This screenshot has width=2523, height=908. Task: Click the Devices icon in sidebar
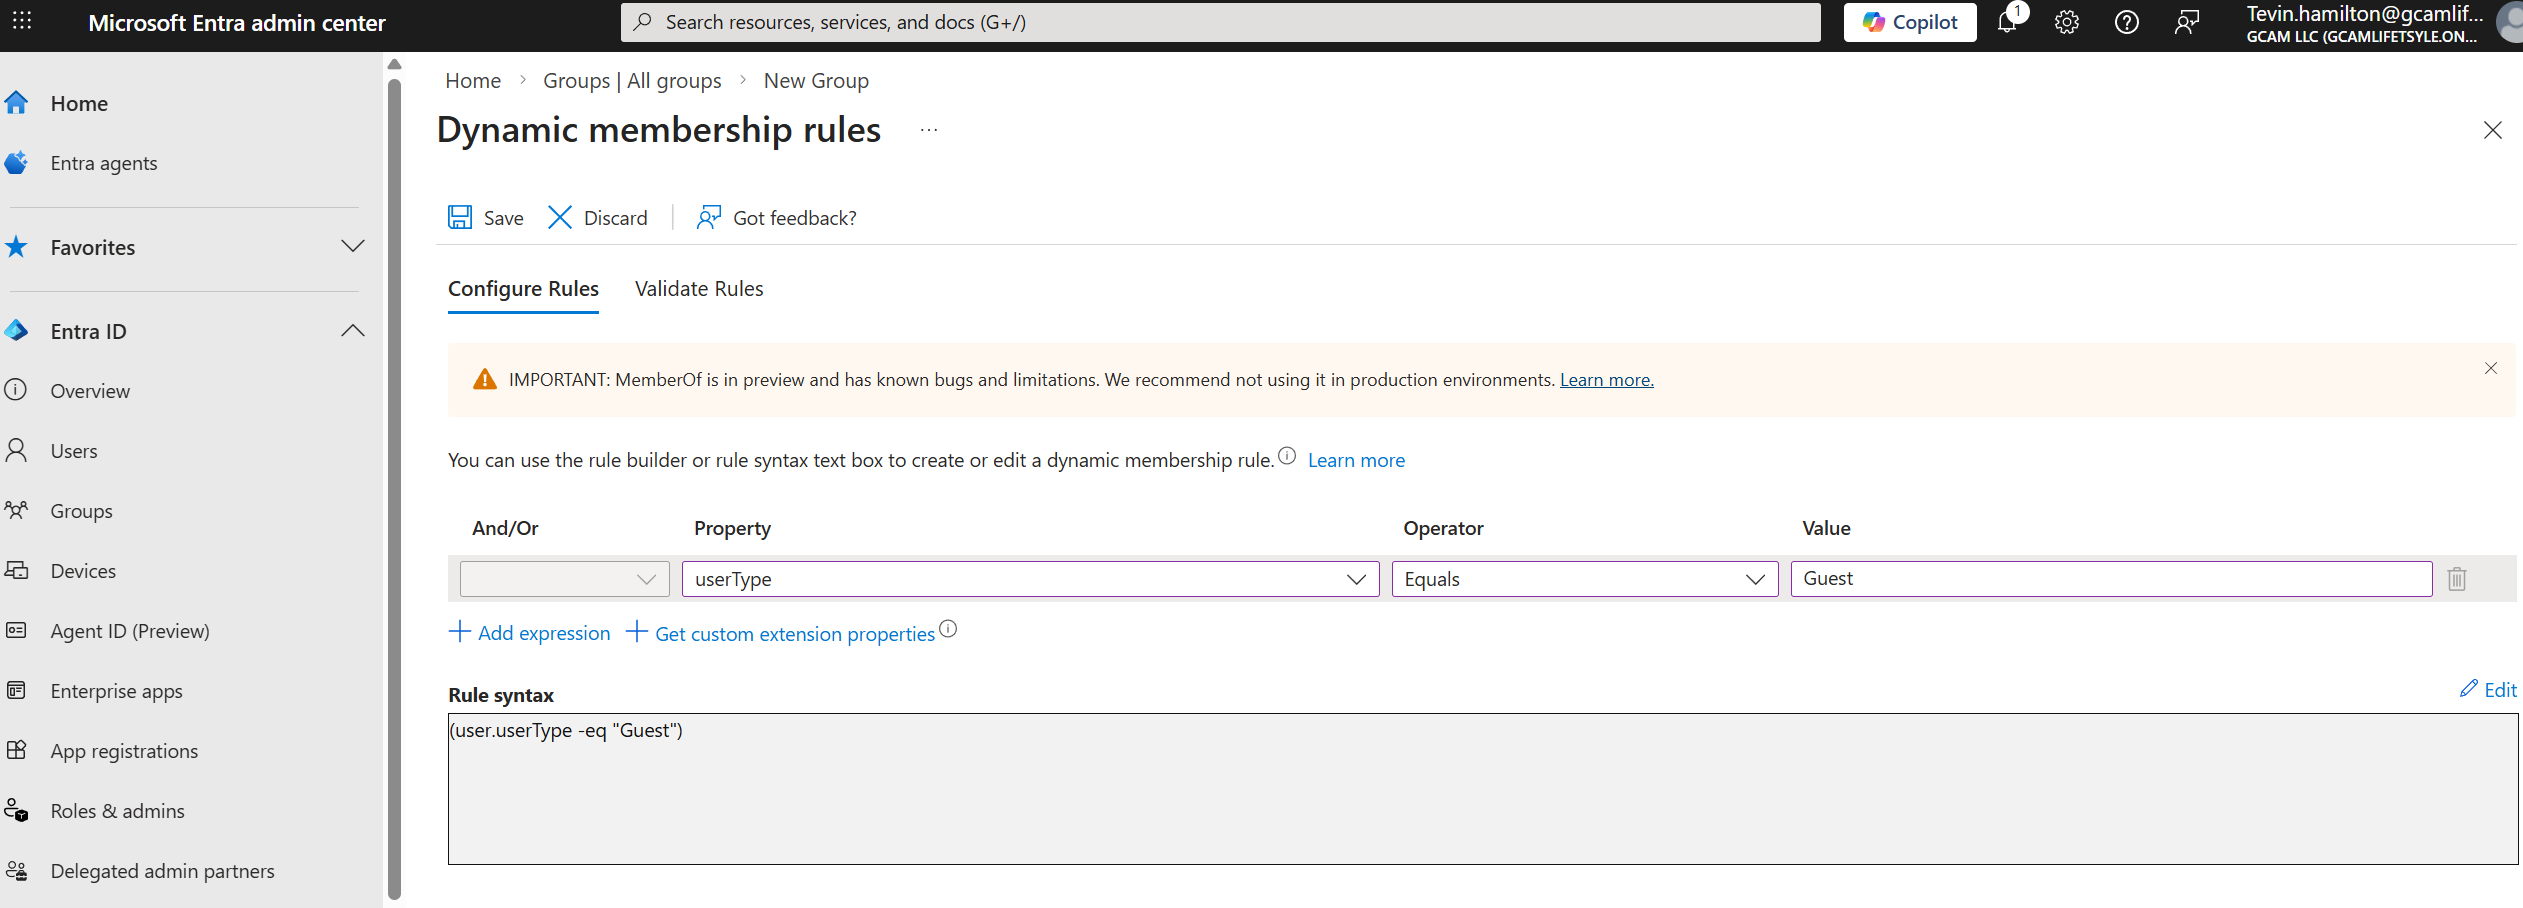pyautogui.click(x=16, y=570)
